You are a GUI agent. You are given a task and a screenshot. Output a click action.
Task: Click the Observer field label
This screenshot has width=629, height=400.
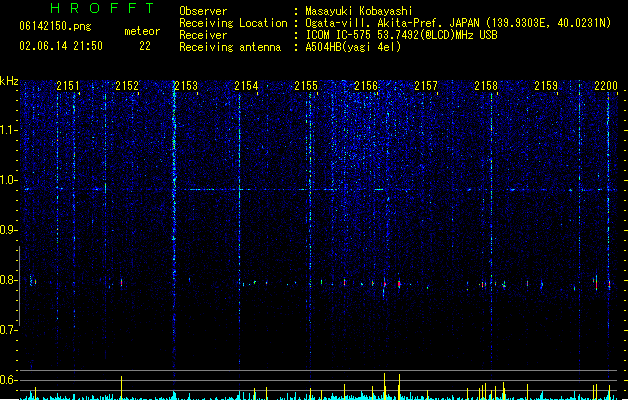(203, 11)
